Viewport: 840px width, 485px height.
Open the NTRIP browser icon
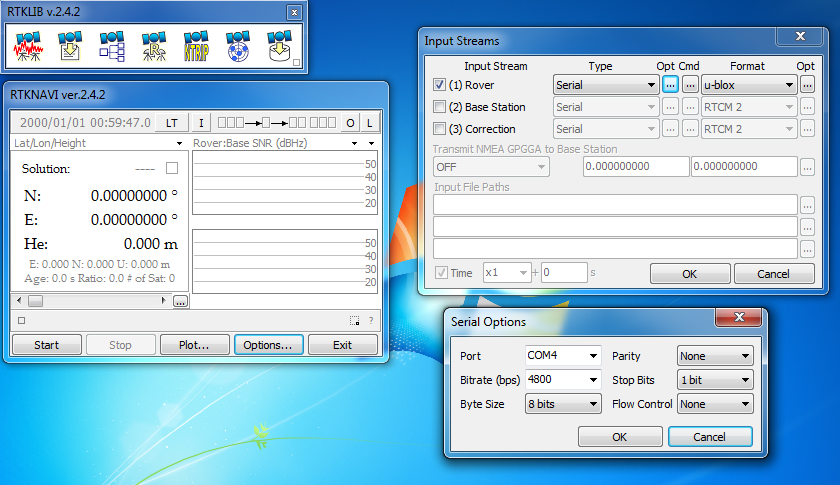[x=196, y=46]
